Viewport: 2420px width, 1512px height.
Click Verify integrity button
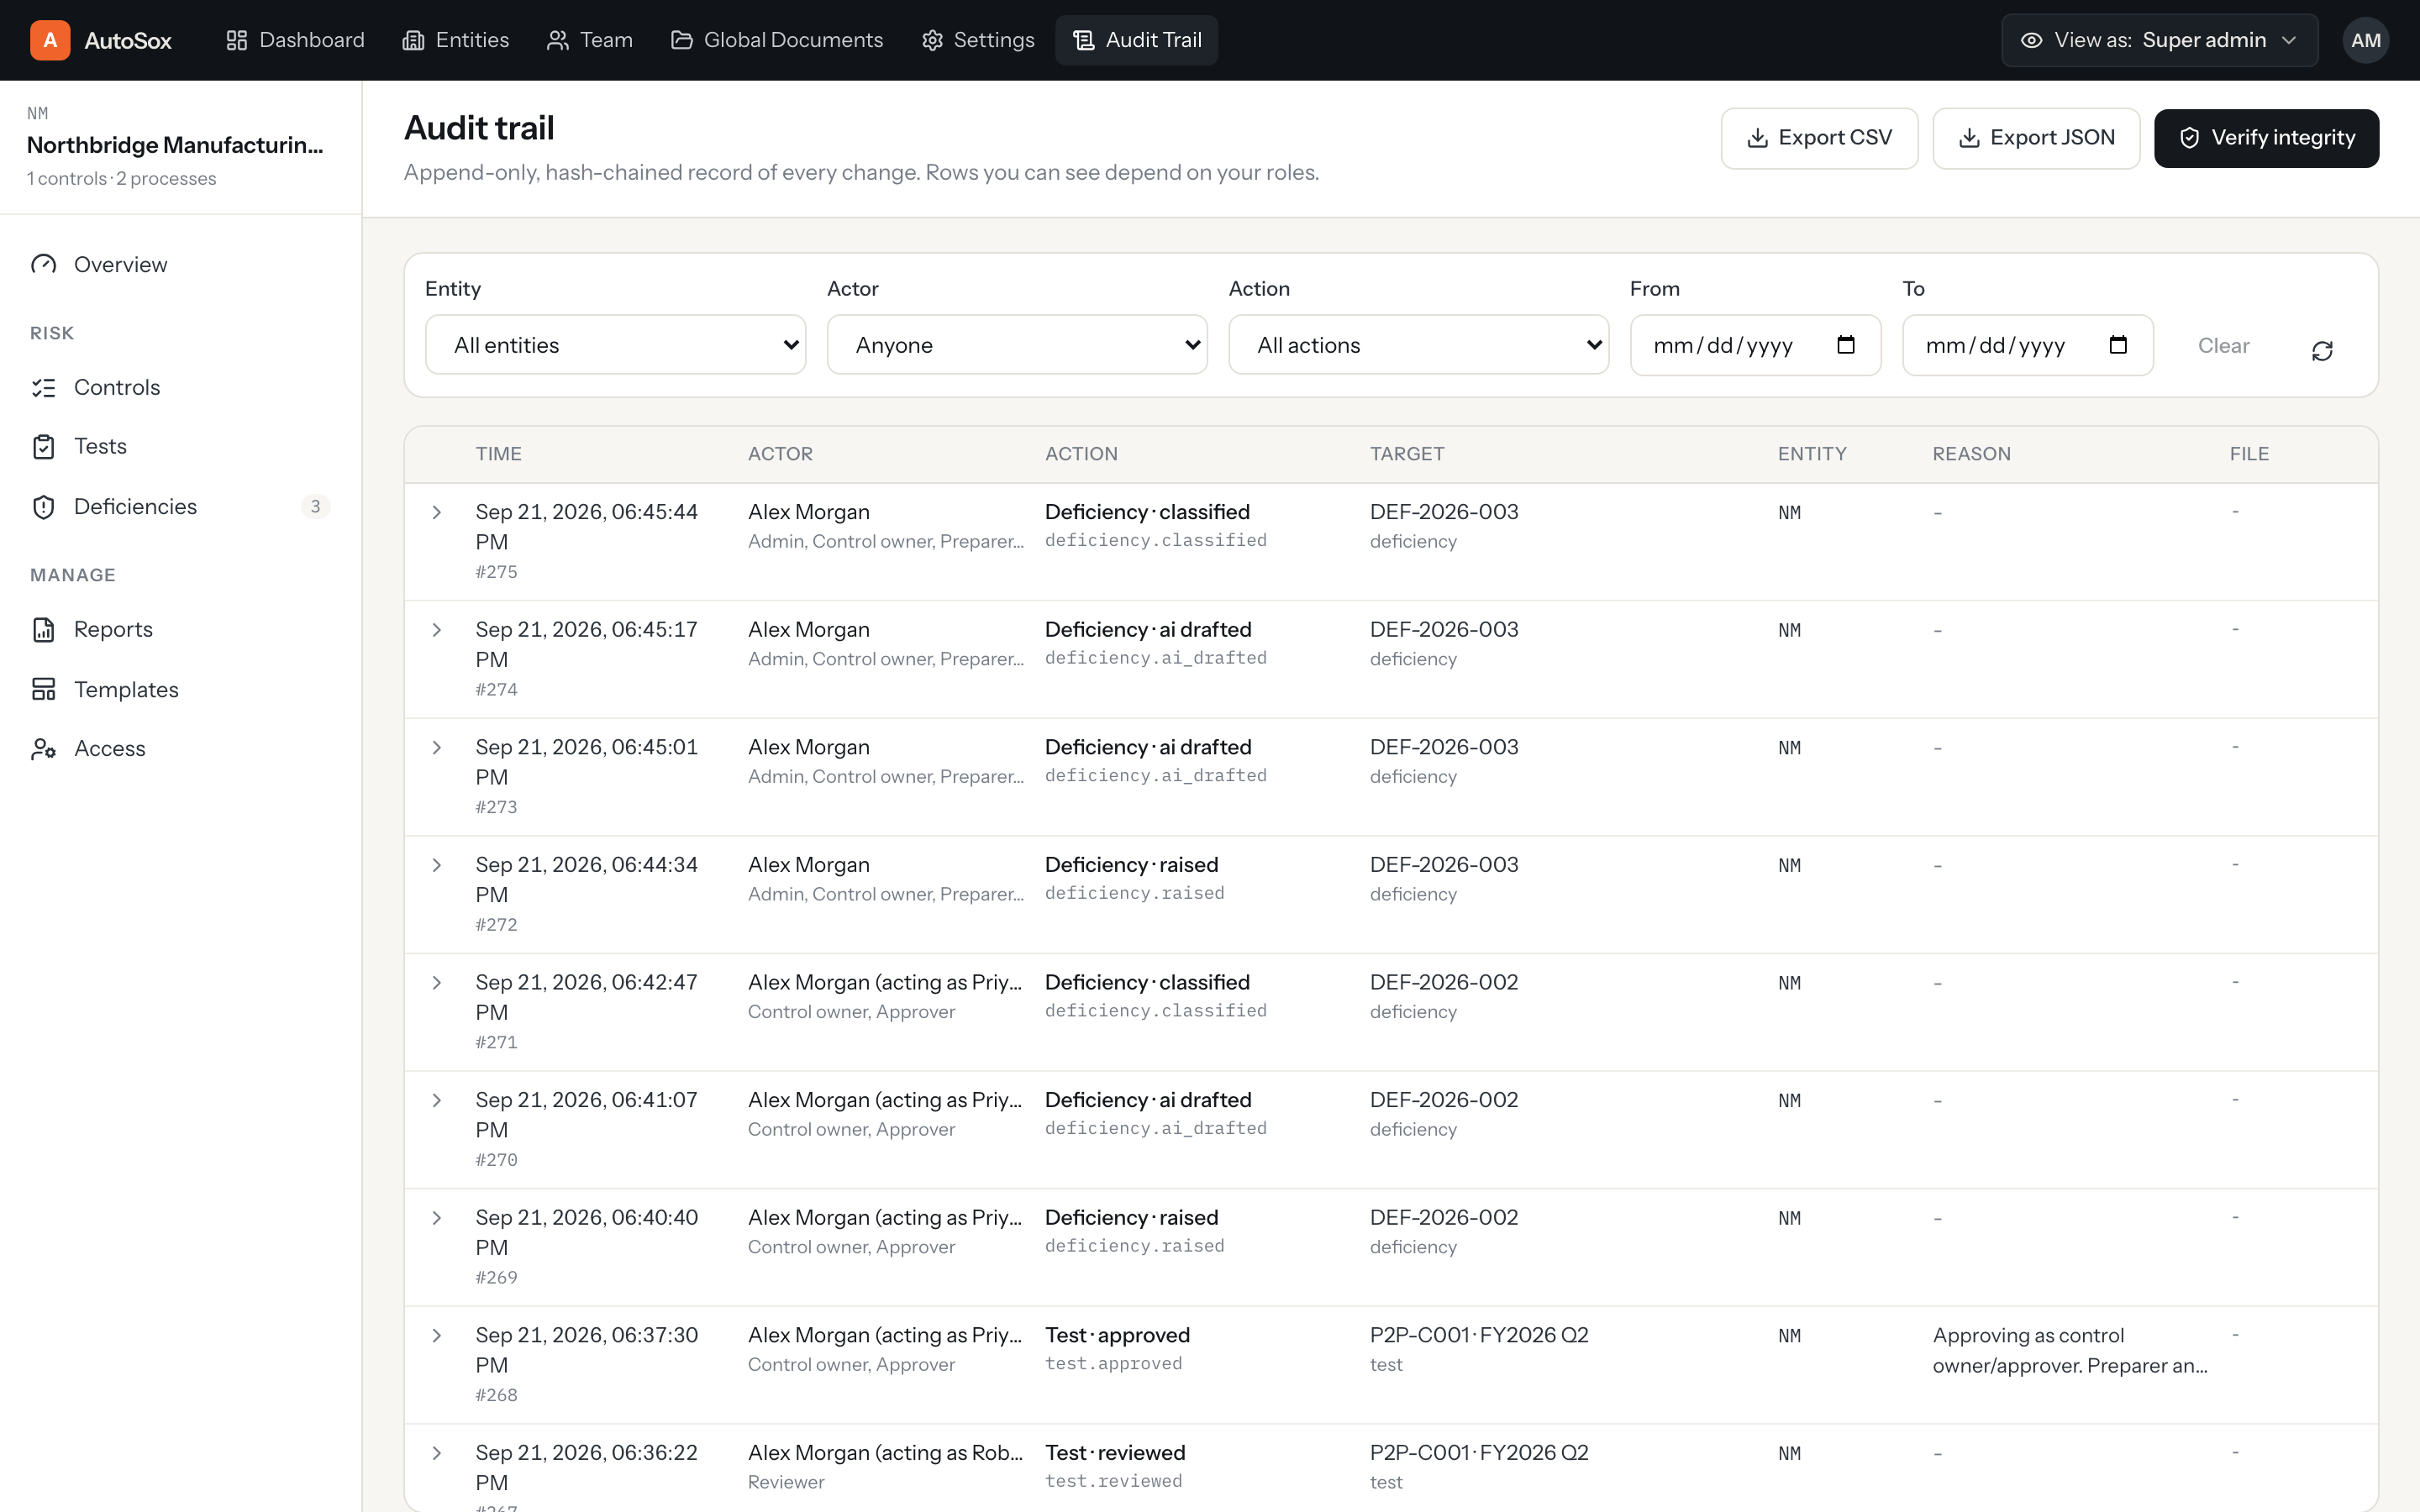[2266, 138]
